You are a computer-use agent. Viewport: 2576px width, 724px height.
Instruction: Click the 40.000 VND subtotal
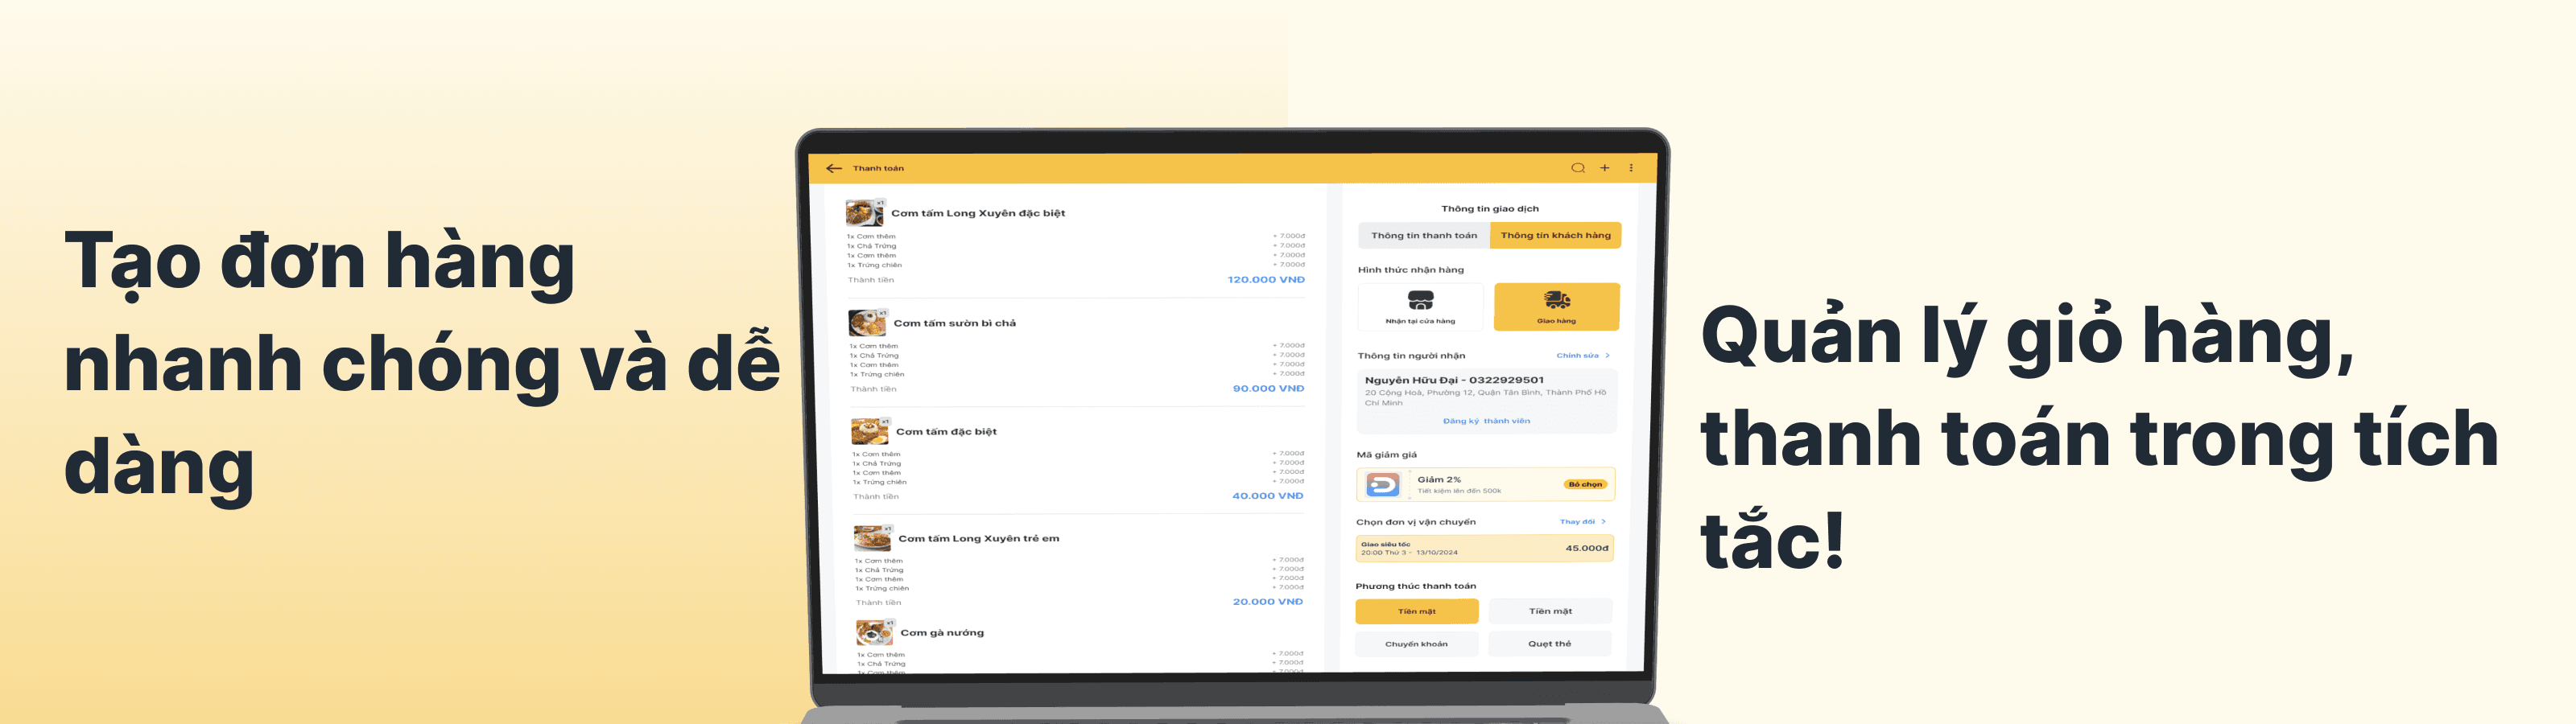pos(1267,495)
